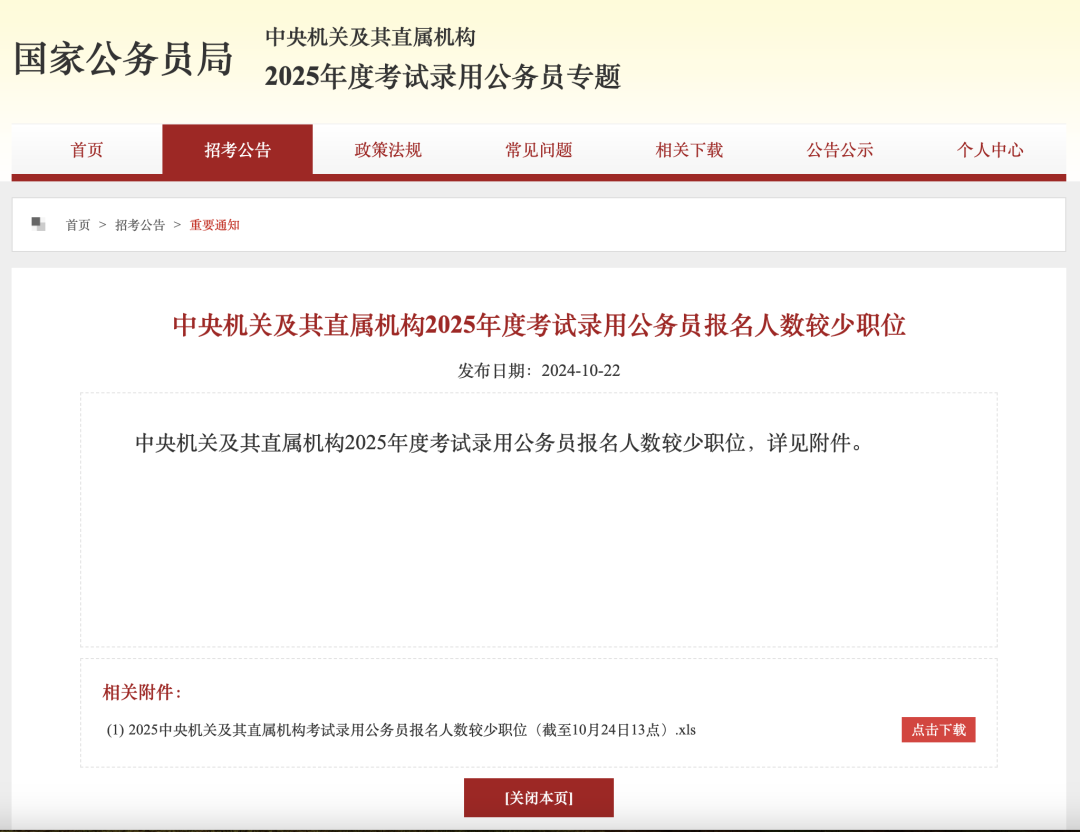Go to the 常见问题 tab
Viewport: 1080px width, 832px height.
[539, 149]
